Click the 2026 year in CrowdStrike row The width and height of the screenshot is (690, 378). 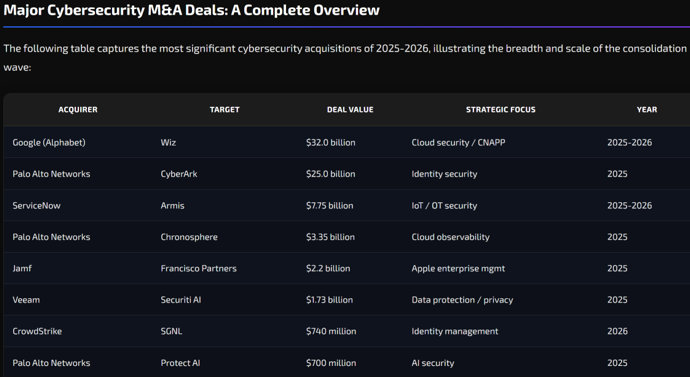pyautogui.click(x=617, y=331)
